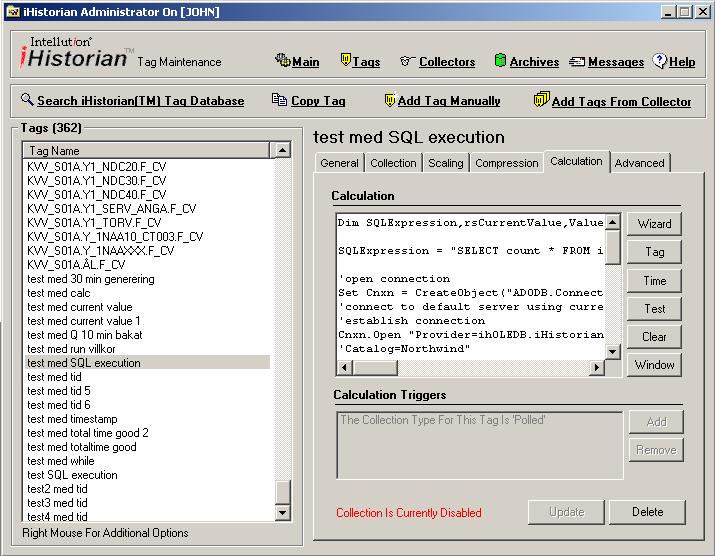715x556 pixels.
Task: Click the tag list scrollbar thumb
Action: (x=283, y=492)
